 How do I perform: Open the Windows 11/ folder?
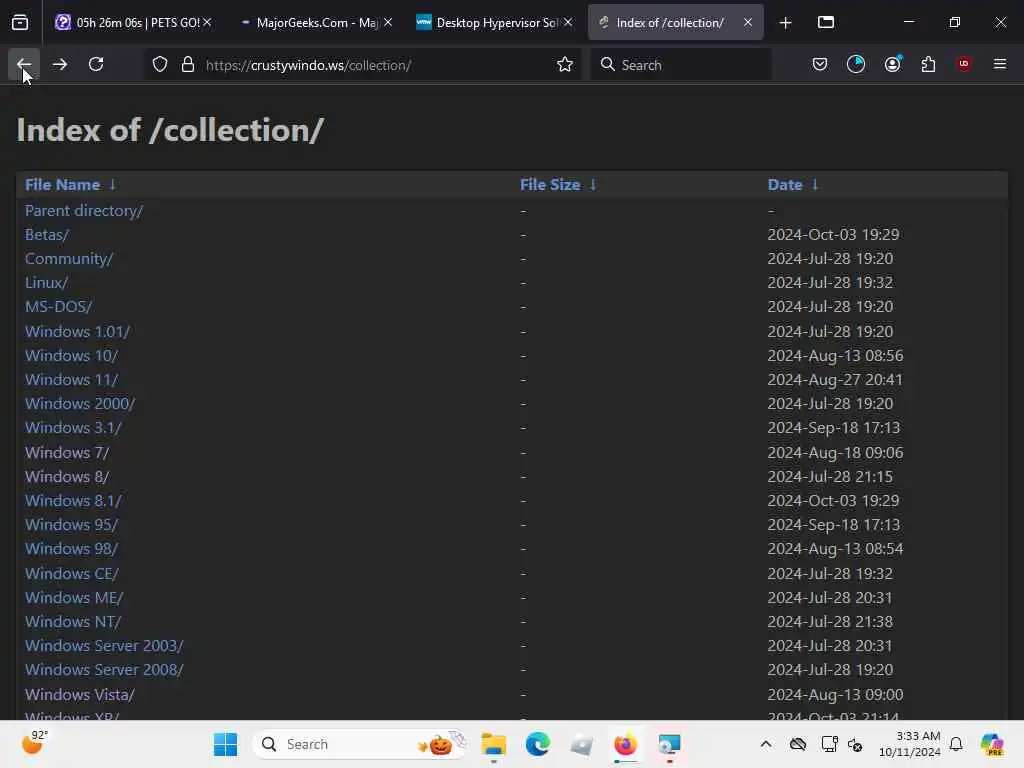point(71,380)
